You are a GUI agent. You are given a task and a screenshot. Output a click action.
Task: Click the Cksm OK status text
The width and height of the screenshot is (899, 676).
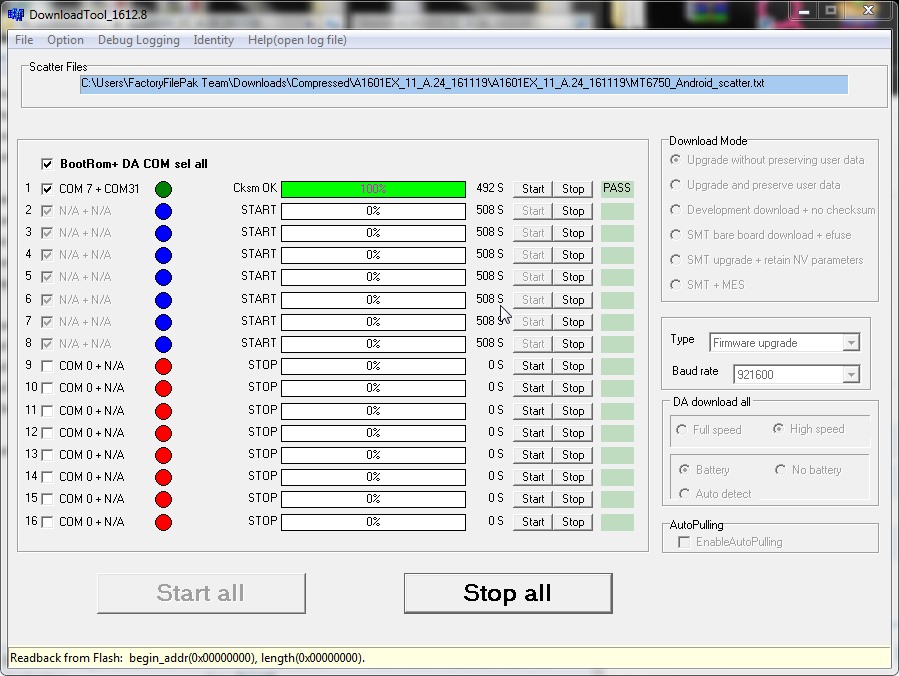(255, 188)
